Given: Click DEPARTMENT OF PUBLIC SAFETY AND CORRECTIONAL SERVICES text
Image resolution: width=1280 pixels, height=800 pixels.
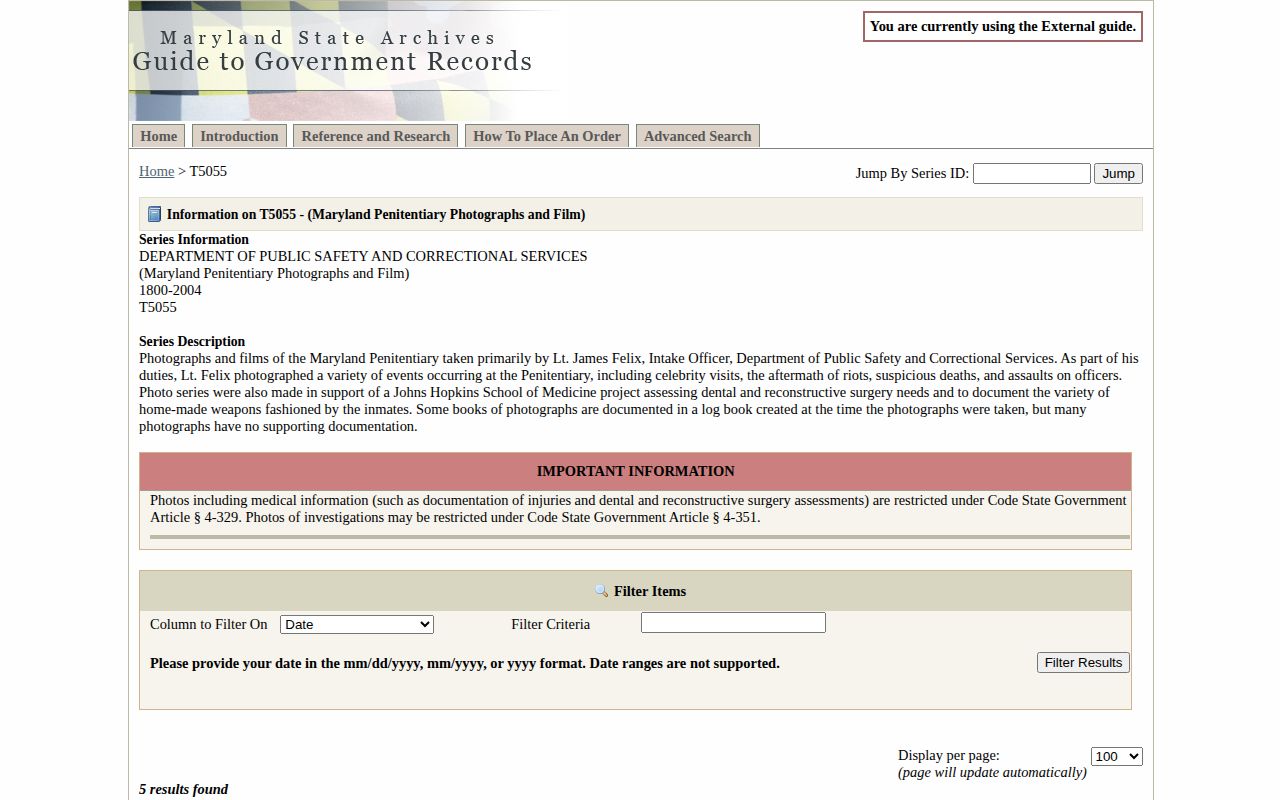Looking at the screenshot, I should (363, 256).
